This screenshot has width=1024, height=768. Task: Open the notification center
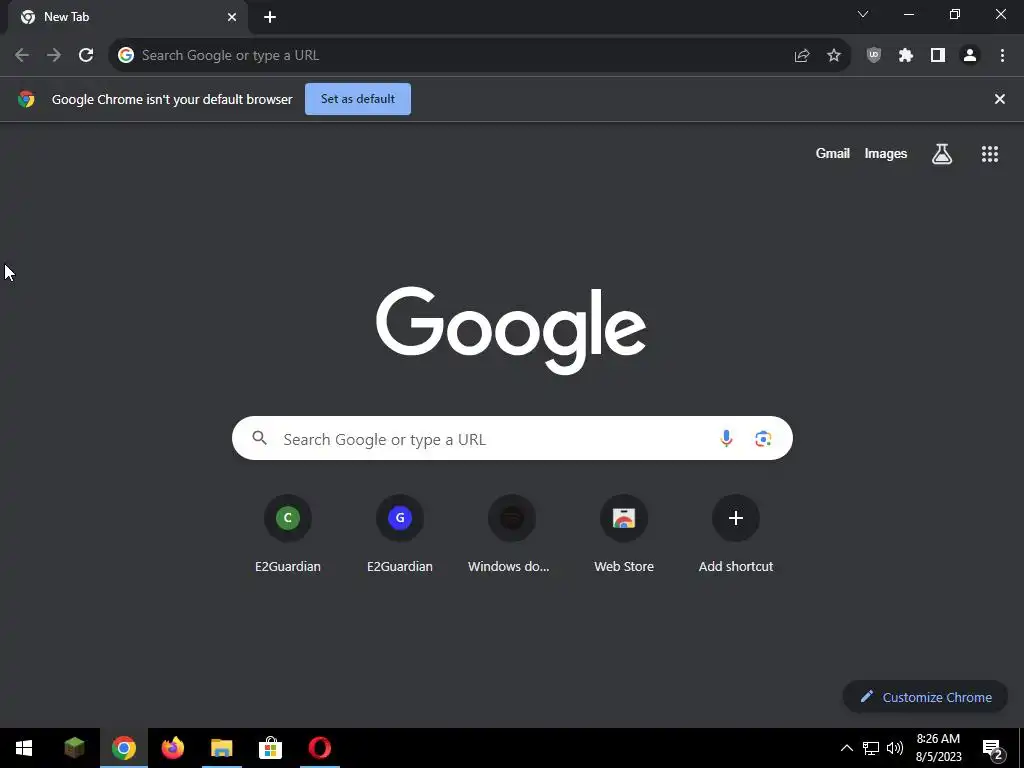tap(993, 748)
